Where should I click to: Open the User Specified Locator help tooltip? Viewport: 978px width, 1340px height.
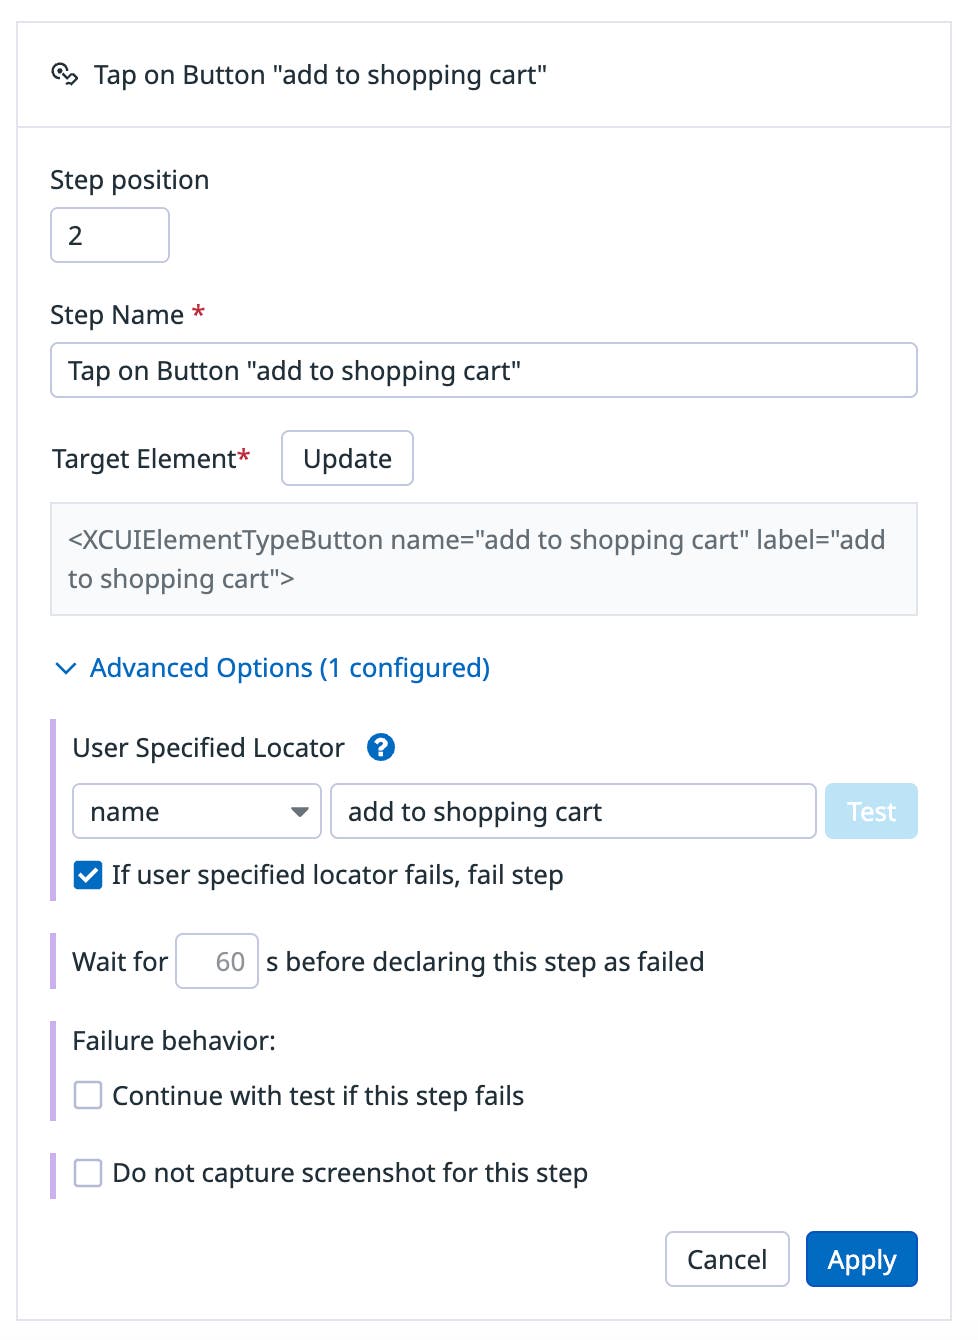click(x=381, y=747)
